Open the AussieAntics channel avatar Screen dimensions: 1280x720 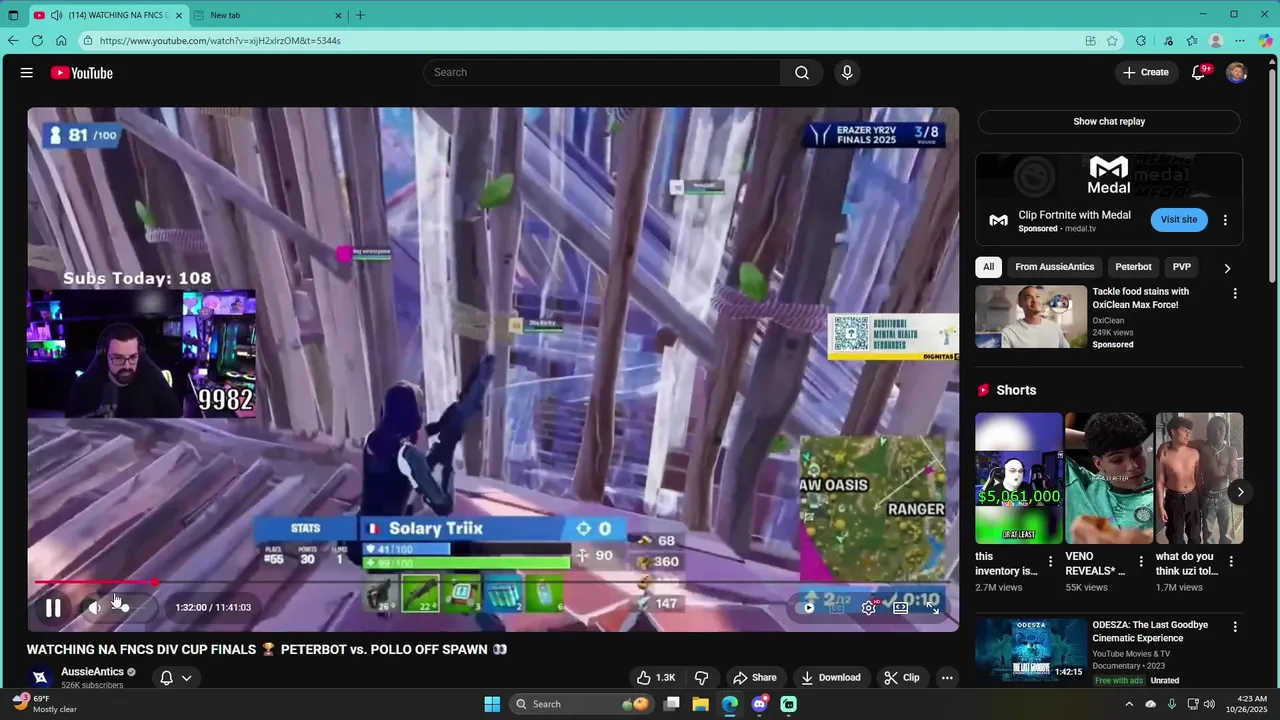point(40,677)
